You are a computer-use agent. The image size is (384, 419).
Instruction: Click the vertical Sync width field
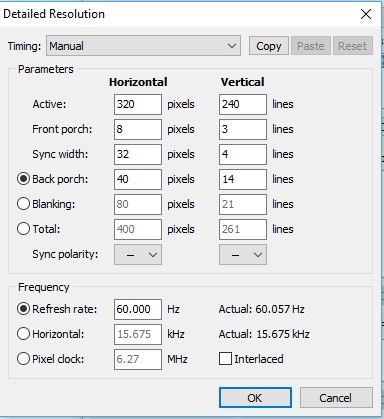(243, 154)
